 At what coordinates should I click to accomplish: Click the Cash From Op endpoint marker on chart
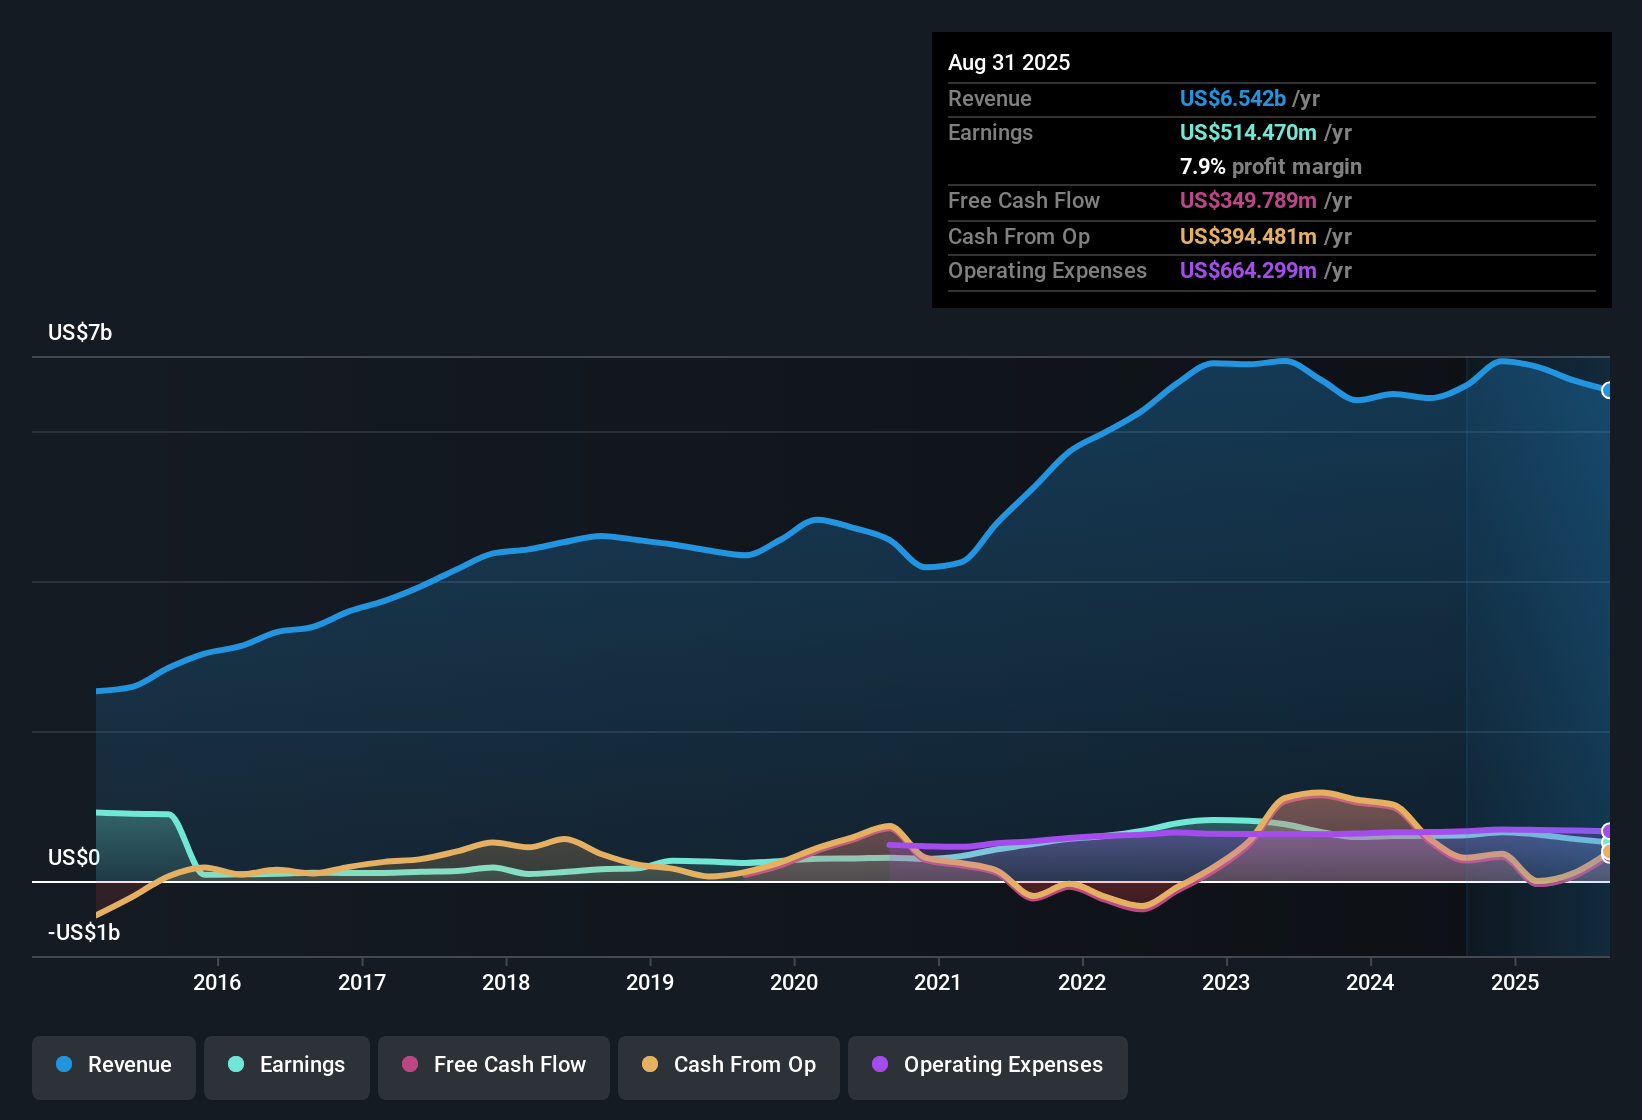(1606, 851)
